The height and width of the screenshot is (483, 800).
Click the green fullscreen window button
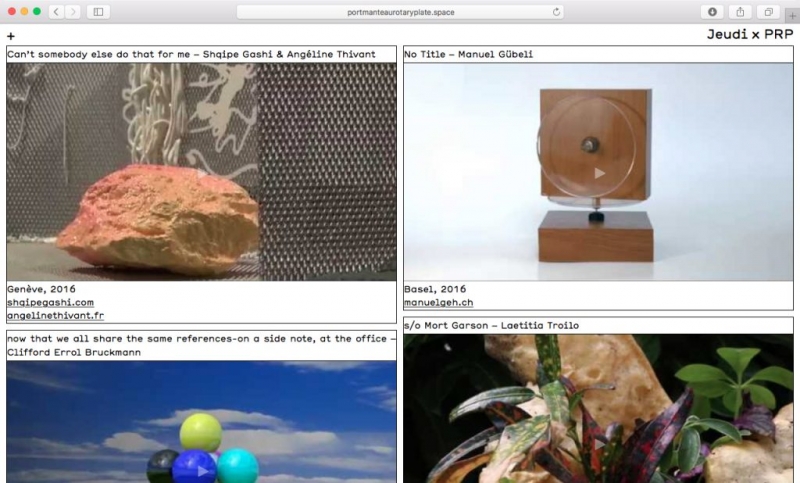pos(37,12)
